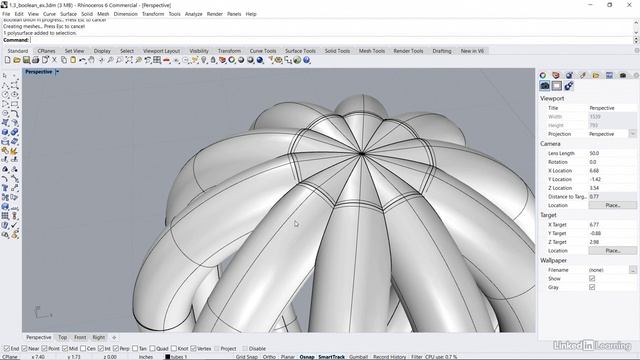Browse wallpaper filename with the ... button

click(632, 270)
